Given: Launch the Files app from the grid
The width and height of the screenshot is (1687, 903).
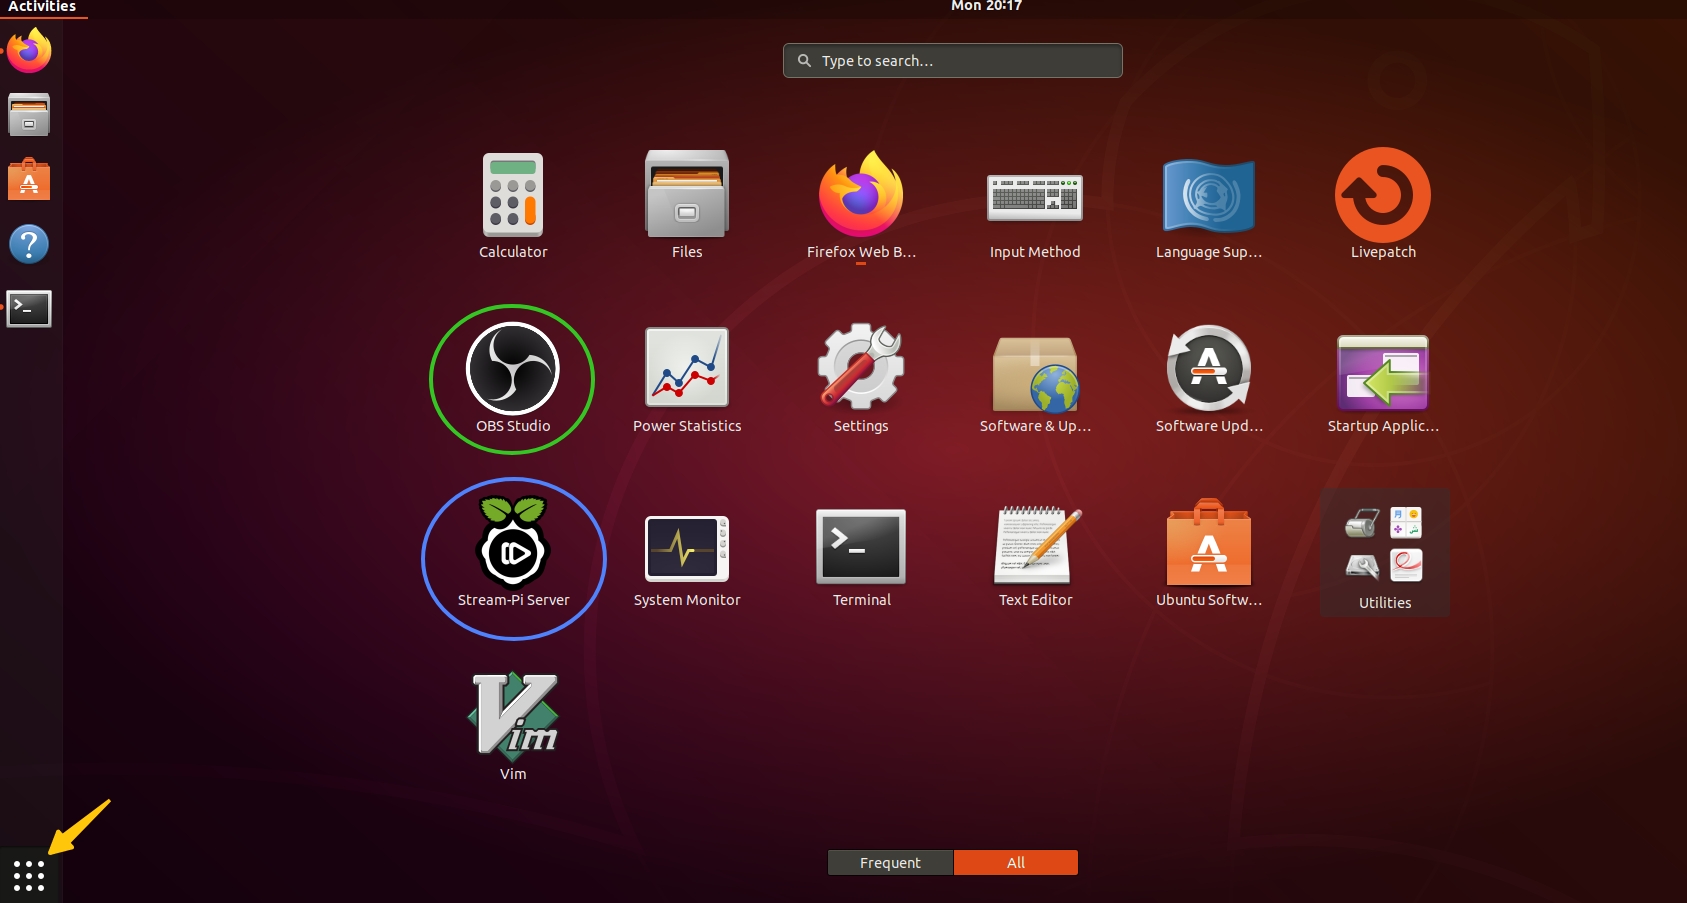Looking at the screenshot, I should 687,206.
